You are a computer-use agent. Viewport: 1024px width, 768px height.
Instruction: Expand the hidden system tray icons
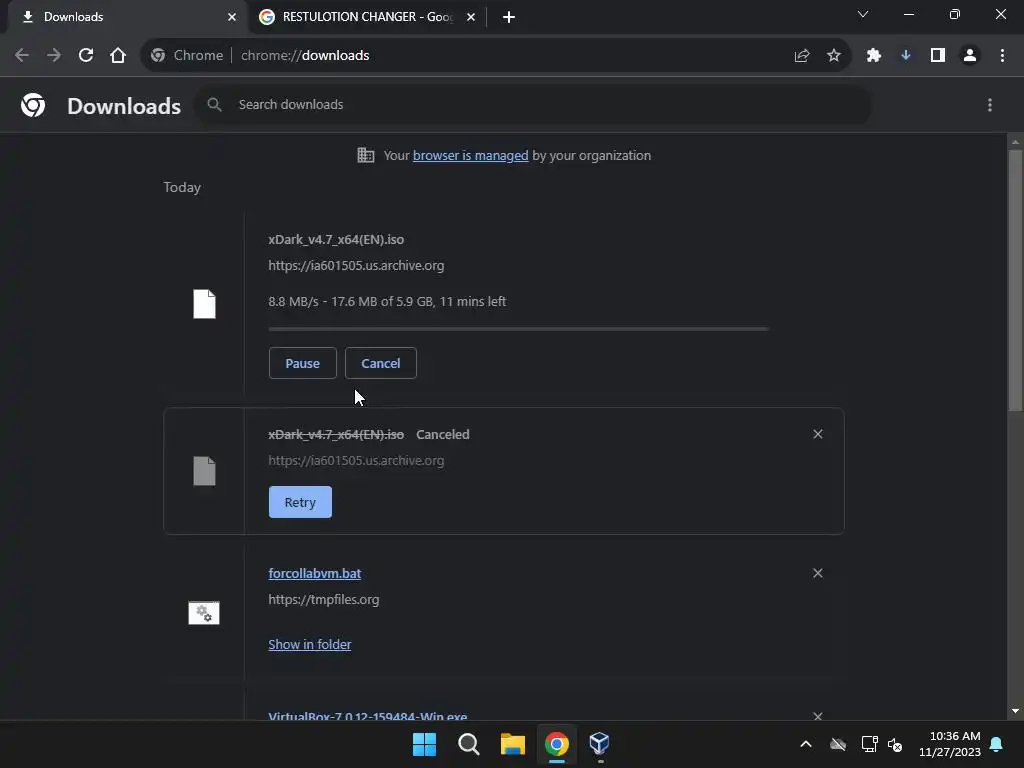point(806,744)
